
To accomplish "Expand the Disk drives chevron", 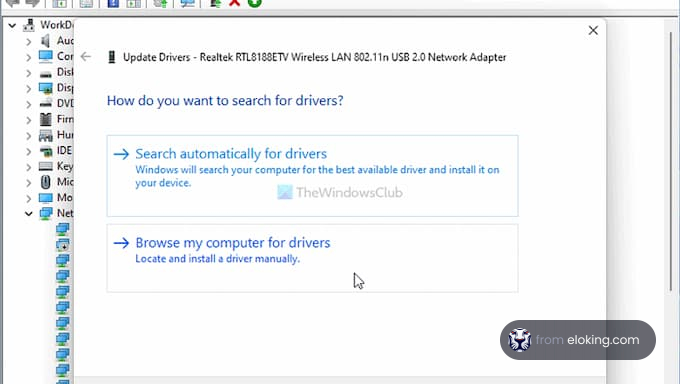I will coord(29,73).
